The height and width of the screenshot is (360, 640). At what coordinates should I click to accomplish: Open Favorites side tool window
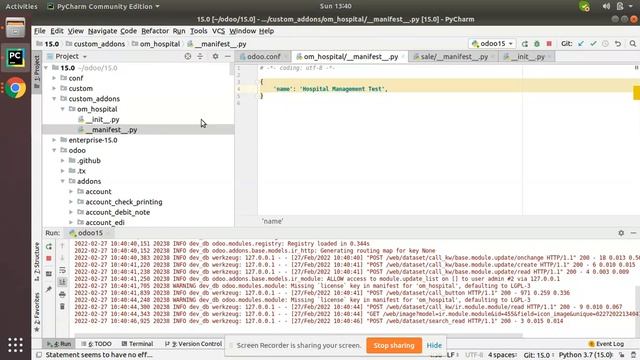(x=37, y=312)
